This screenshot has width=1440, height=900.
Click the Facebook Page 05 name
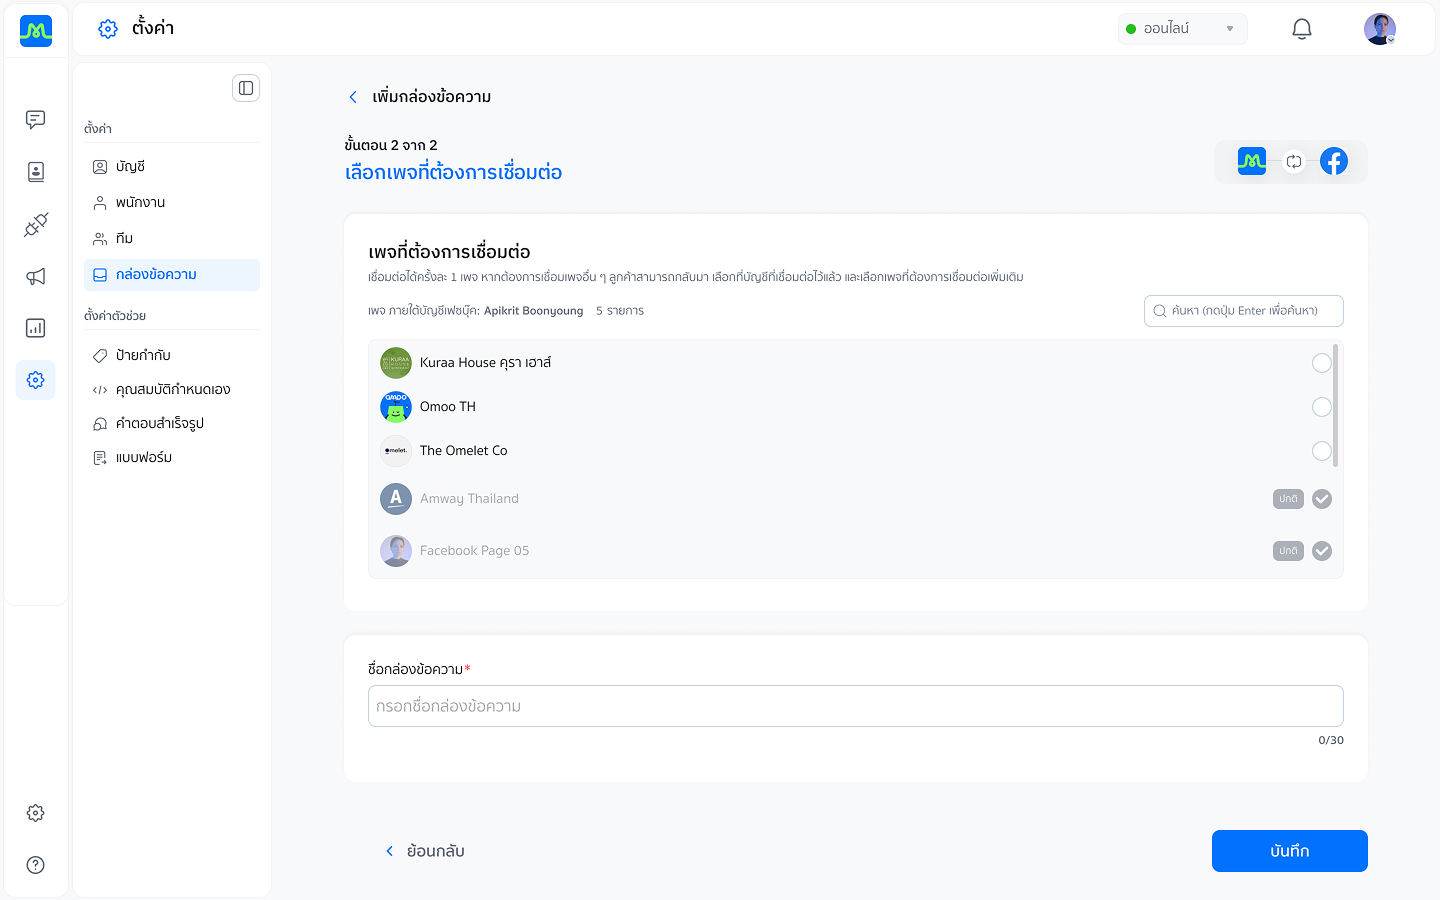[x=475, y=551]
